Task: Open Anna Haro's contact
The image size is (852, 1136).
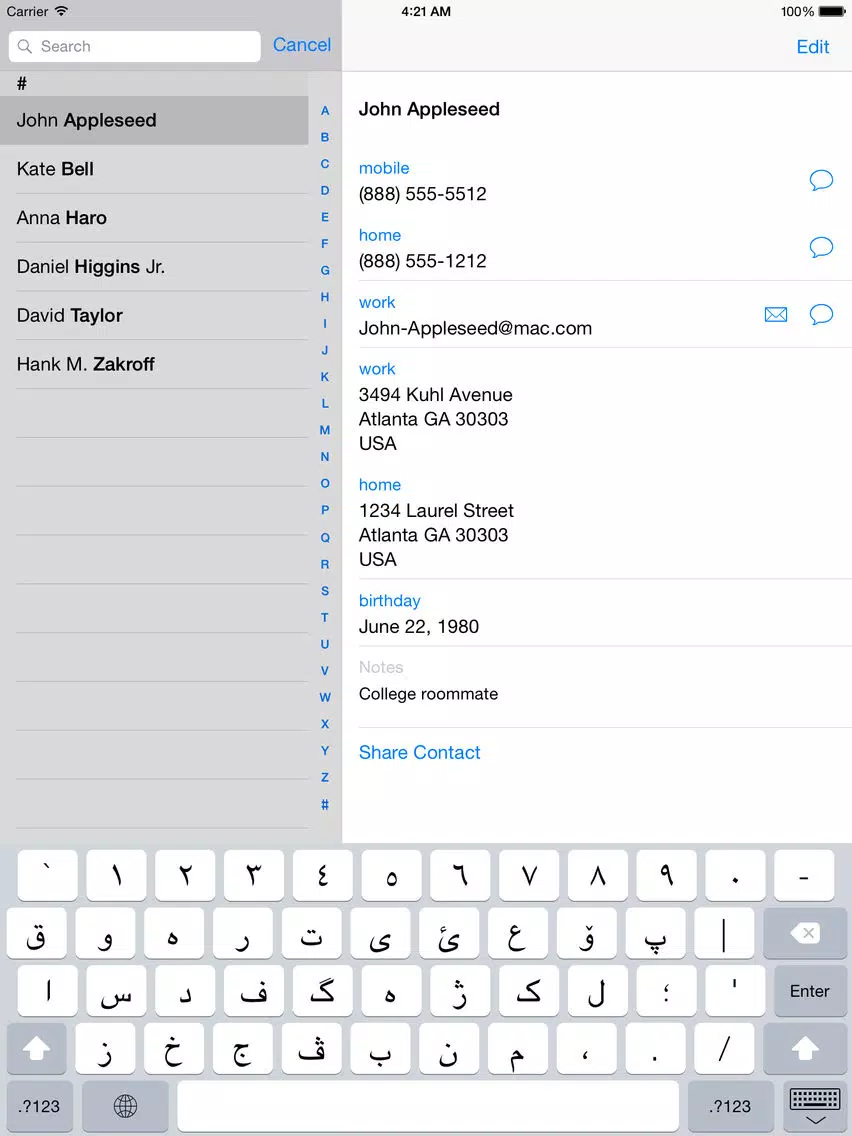Action: pyautogui.click(x=154, y=217)
